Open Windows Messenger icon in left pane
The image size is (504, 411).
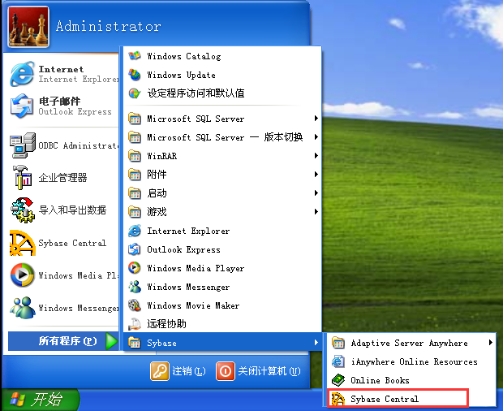coord(22,307)
